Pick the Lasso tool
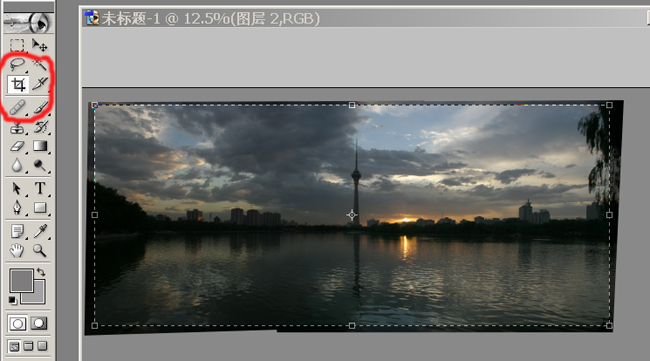Screen dimensions: 650x361 pyautogui.click(x=17, y=65)
